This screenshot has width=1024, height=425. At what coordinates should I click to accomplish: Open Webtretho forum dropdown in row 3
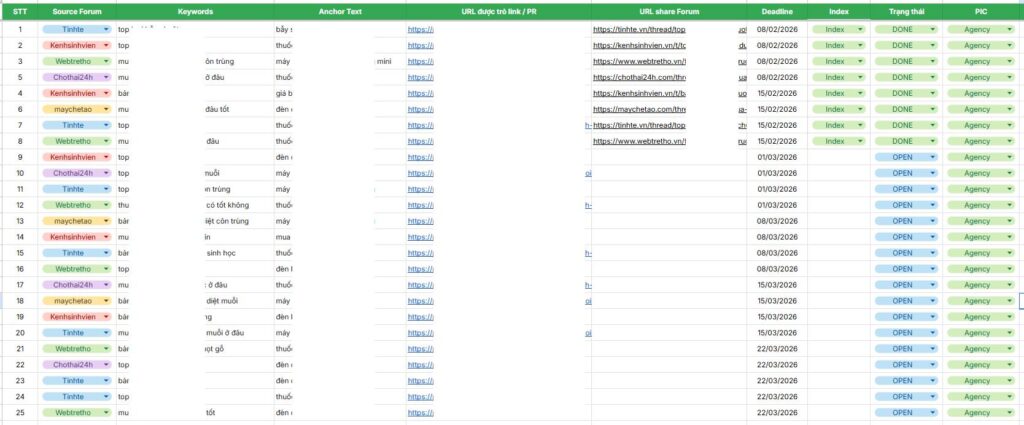click(77, 61)
